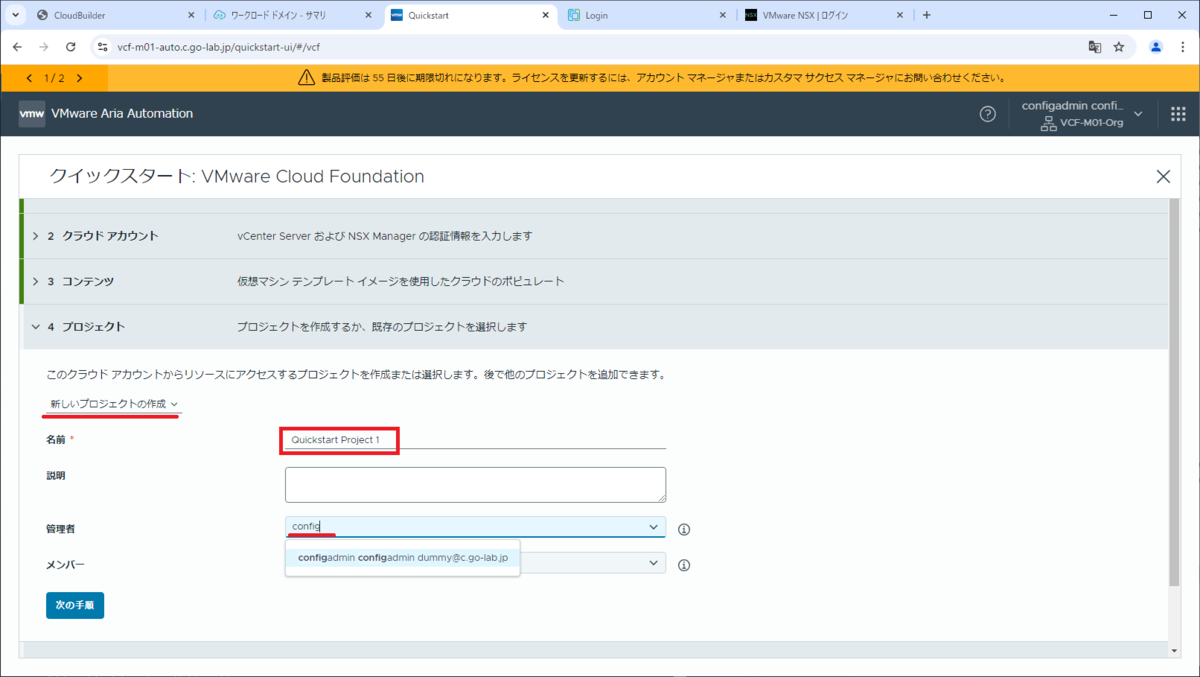Open a new browser tab
Image resolution: width=1200 pixels, height=677 pixels.
point(926,15)
